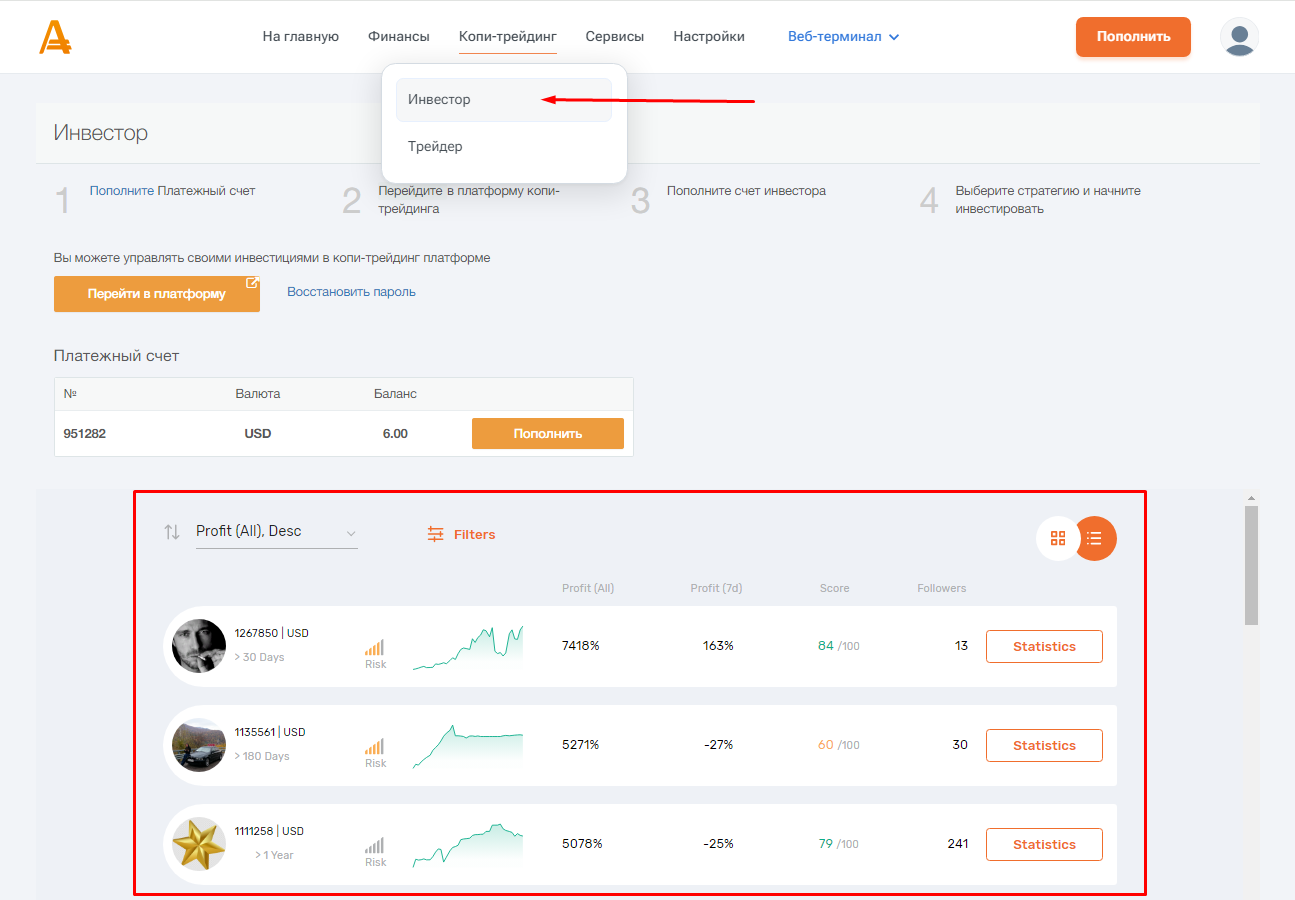The image size is (1295, 900).
Task: Click the Перейти в платформу button
Action: (x=157, y=294)
